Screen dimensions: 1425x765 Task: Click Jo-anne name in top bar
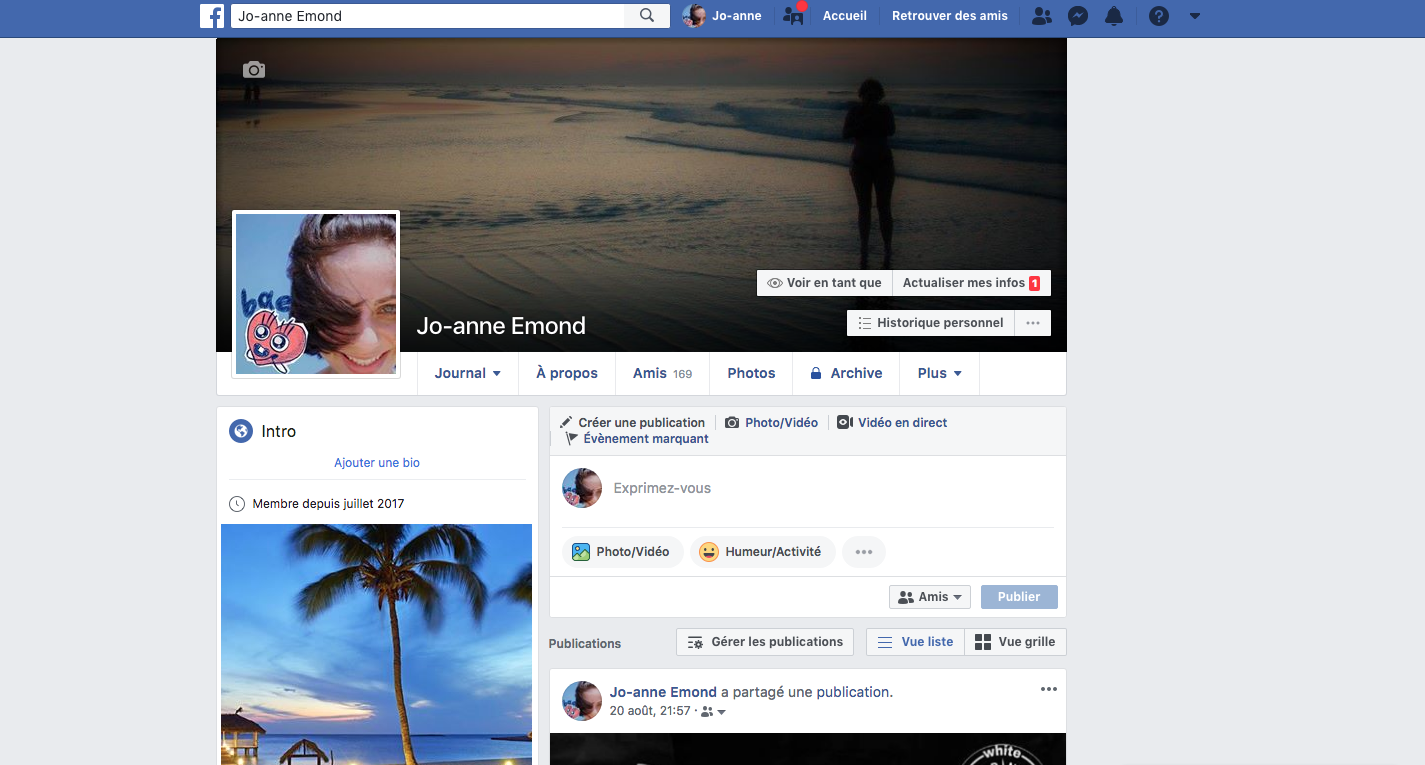[737, 16]
